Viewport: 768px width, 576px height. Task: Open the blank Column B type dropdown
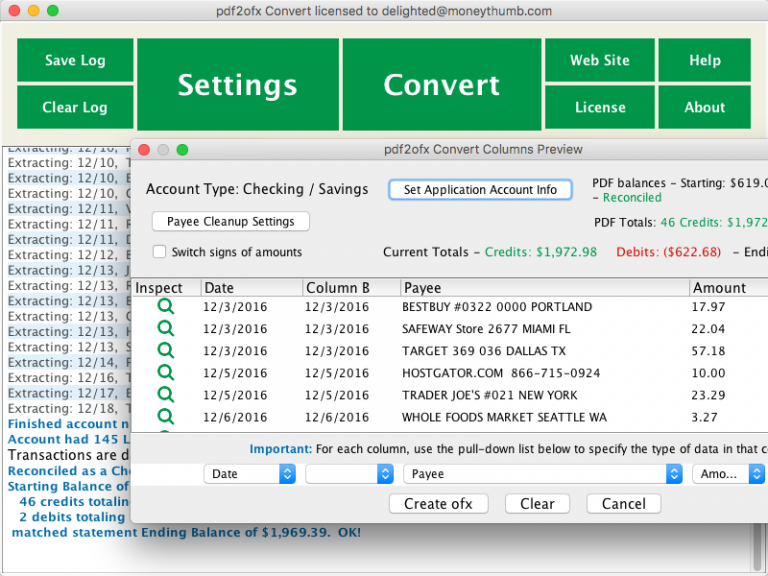point(349,474)
